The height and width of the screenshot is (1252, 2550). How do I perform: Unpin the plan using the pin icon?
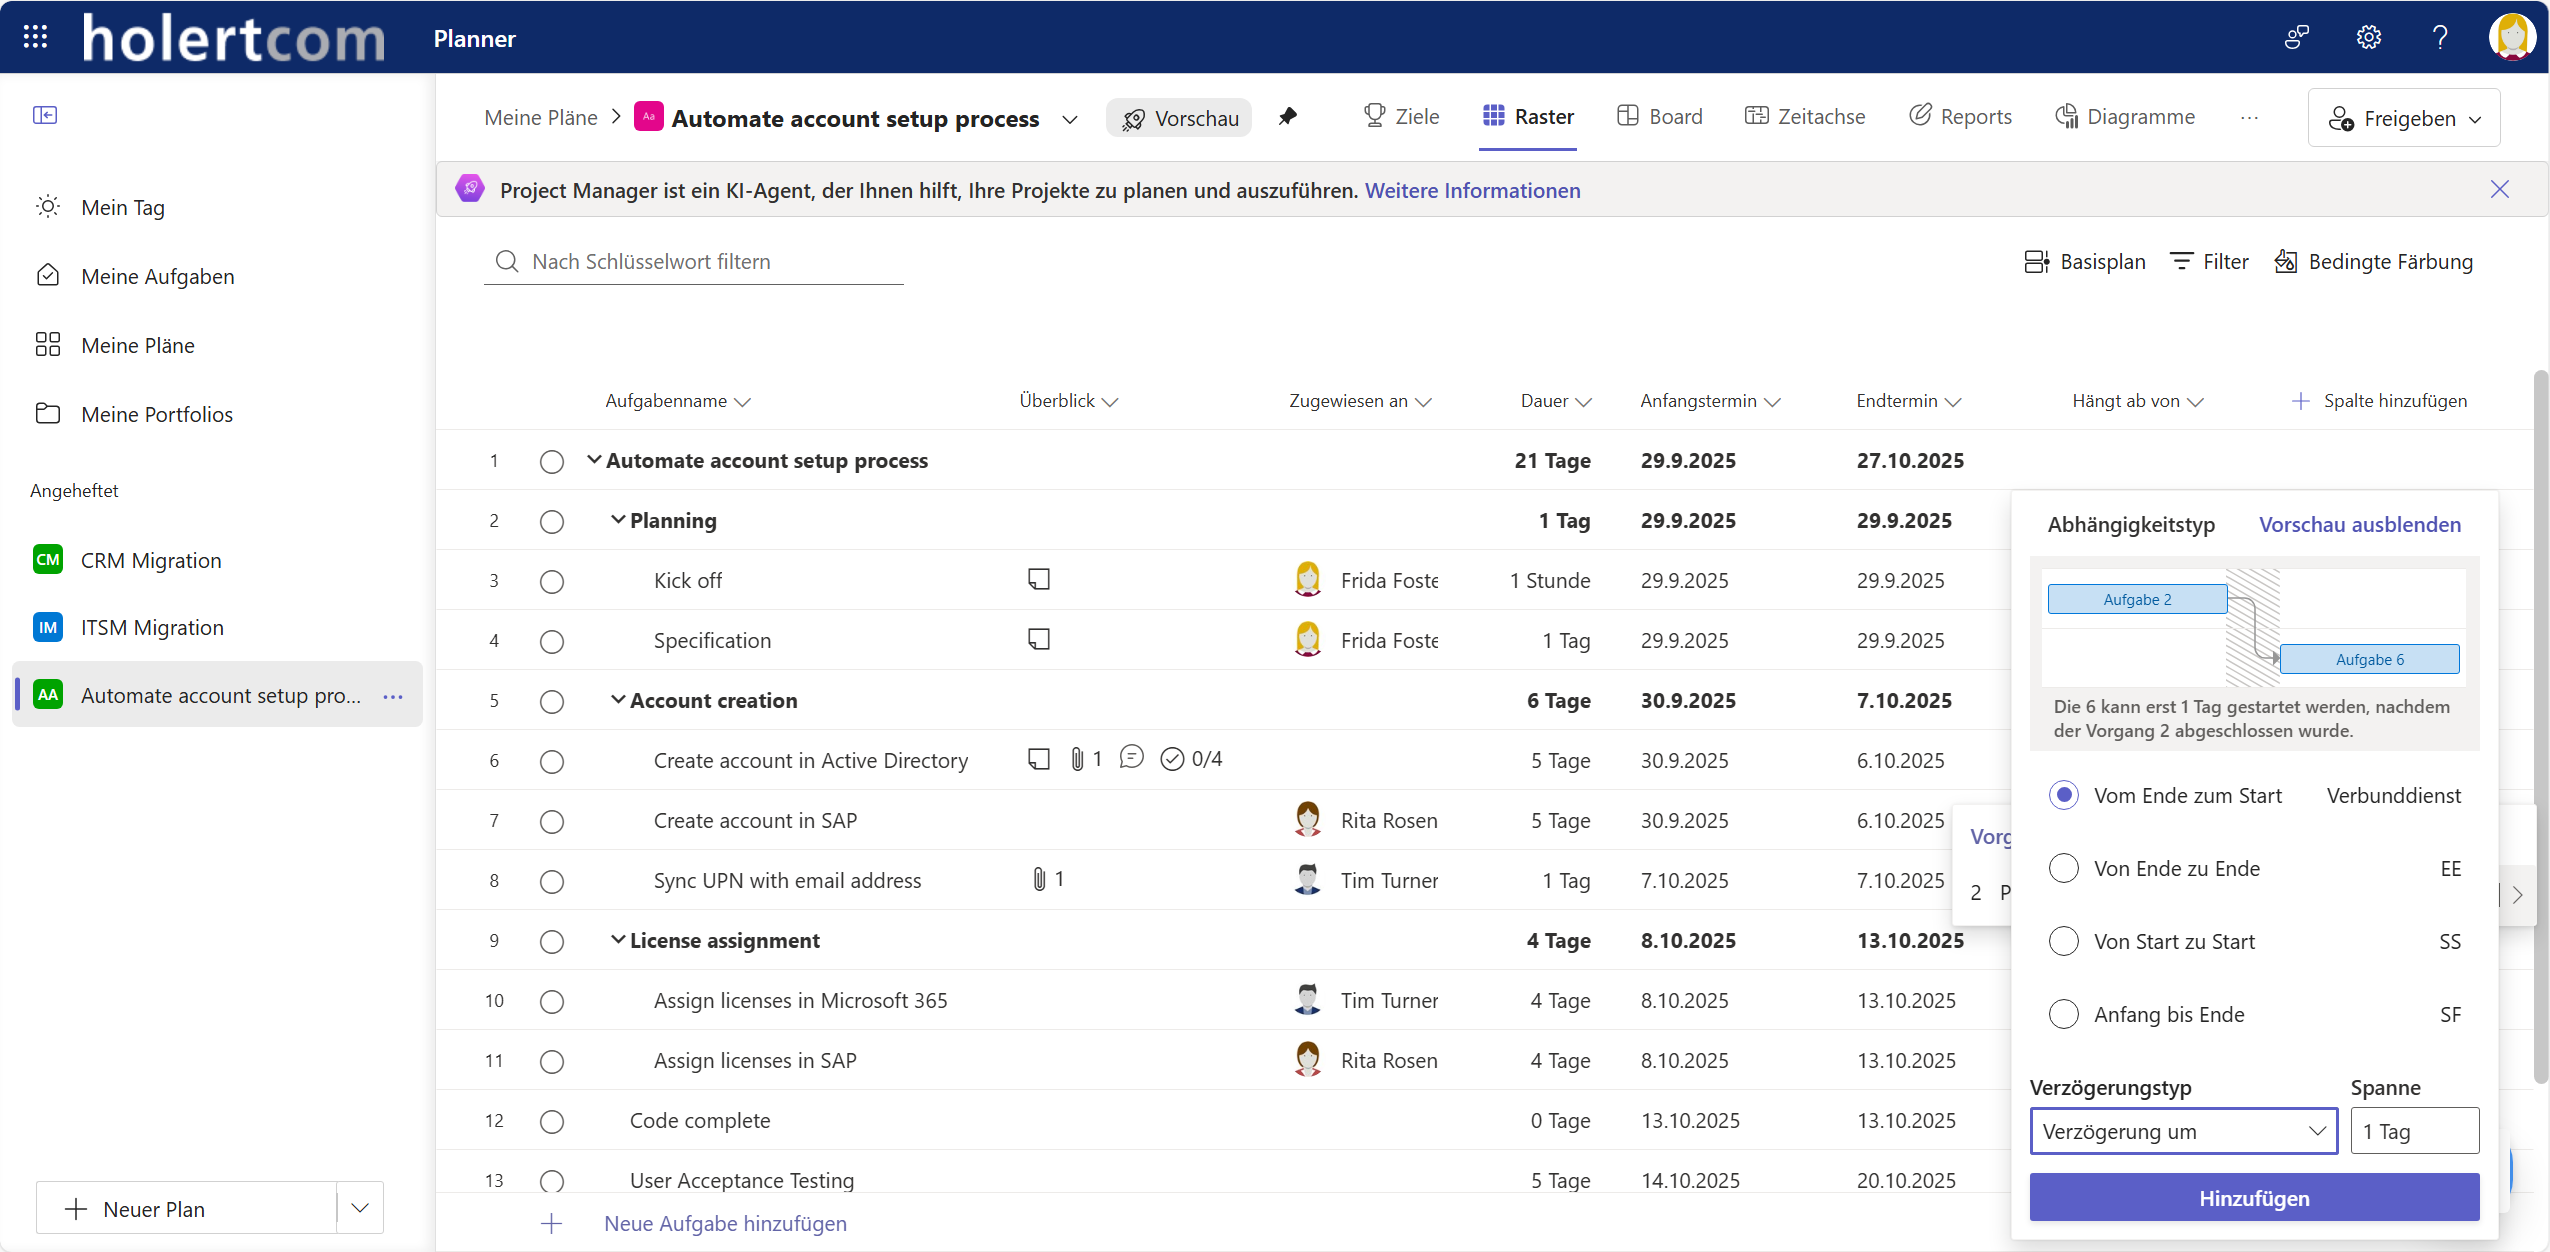pyautogui.click(x=1288, y=117)
